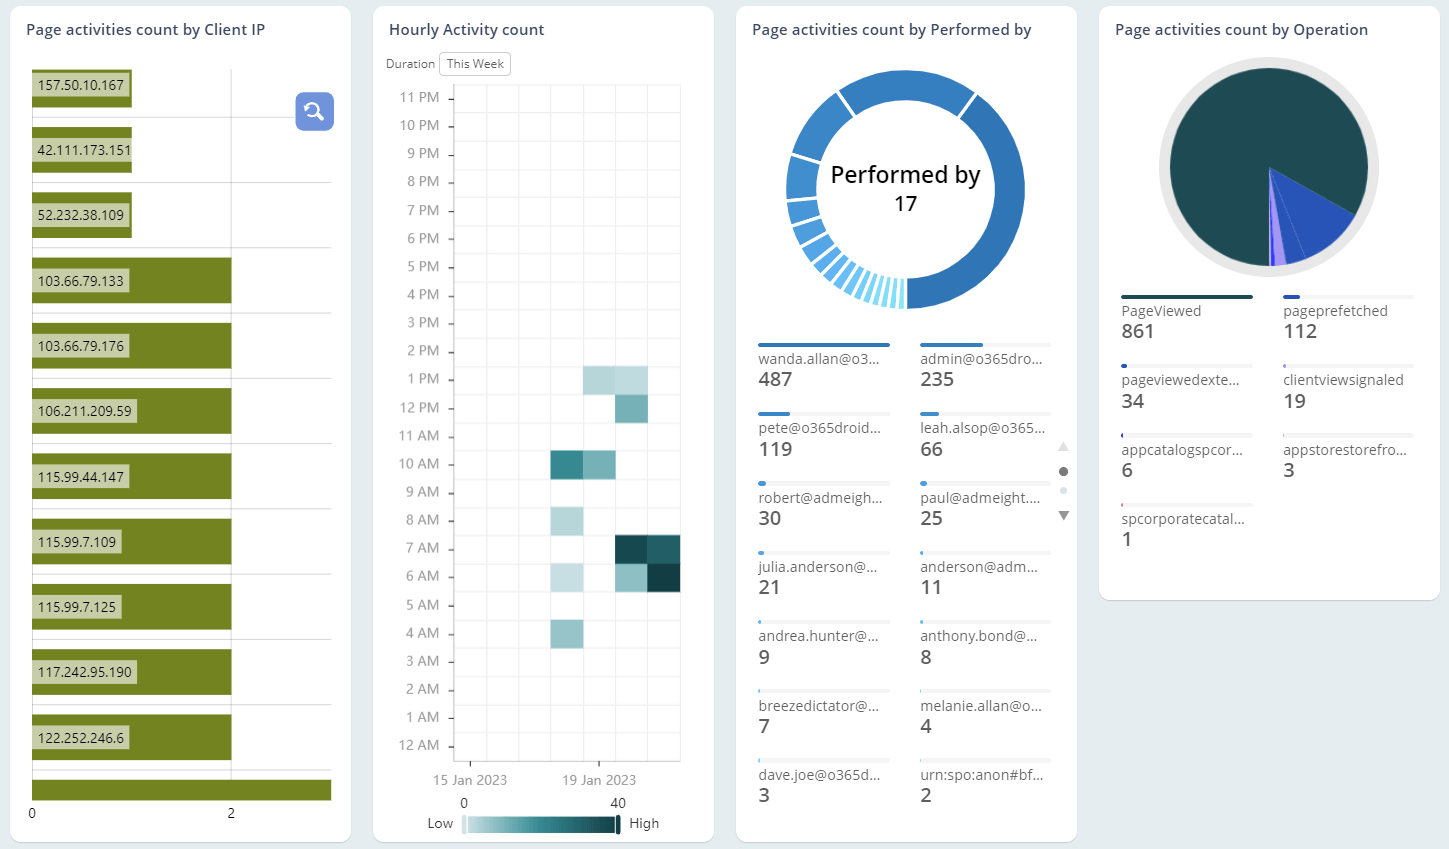1449x849 pixels.
Task: Click the zoom reset icon on Client IP chart
Action: (314, 112)
